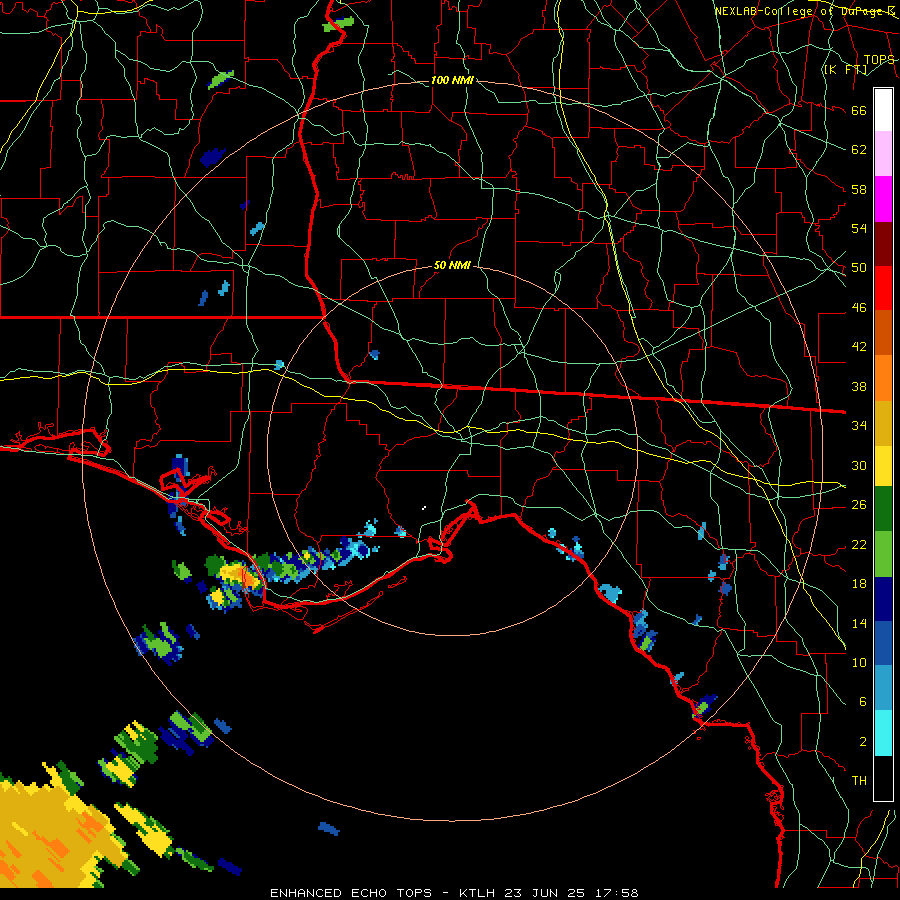The width and height of the screenshot is (900, 900).
Task: Select the white 66 kft legend swatch
Action: click(883, 110)
